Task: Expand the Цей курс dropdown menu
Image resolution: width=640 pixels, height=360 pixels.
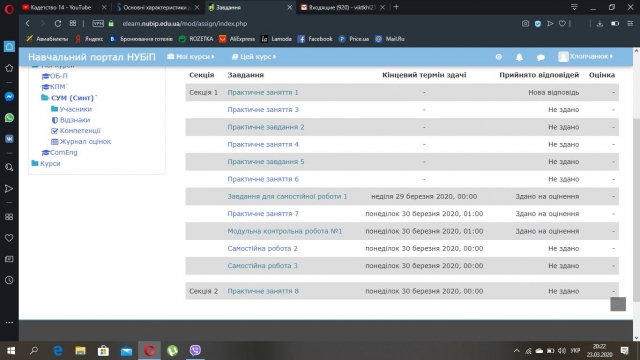Action: (x=254, y=57)
